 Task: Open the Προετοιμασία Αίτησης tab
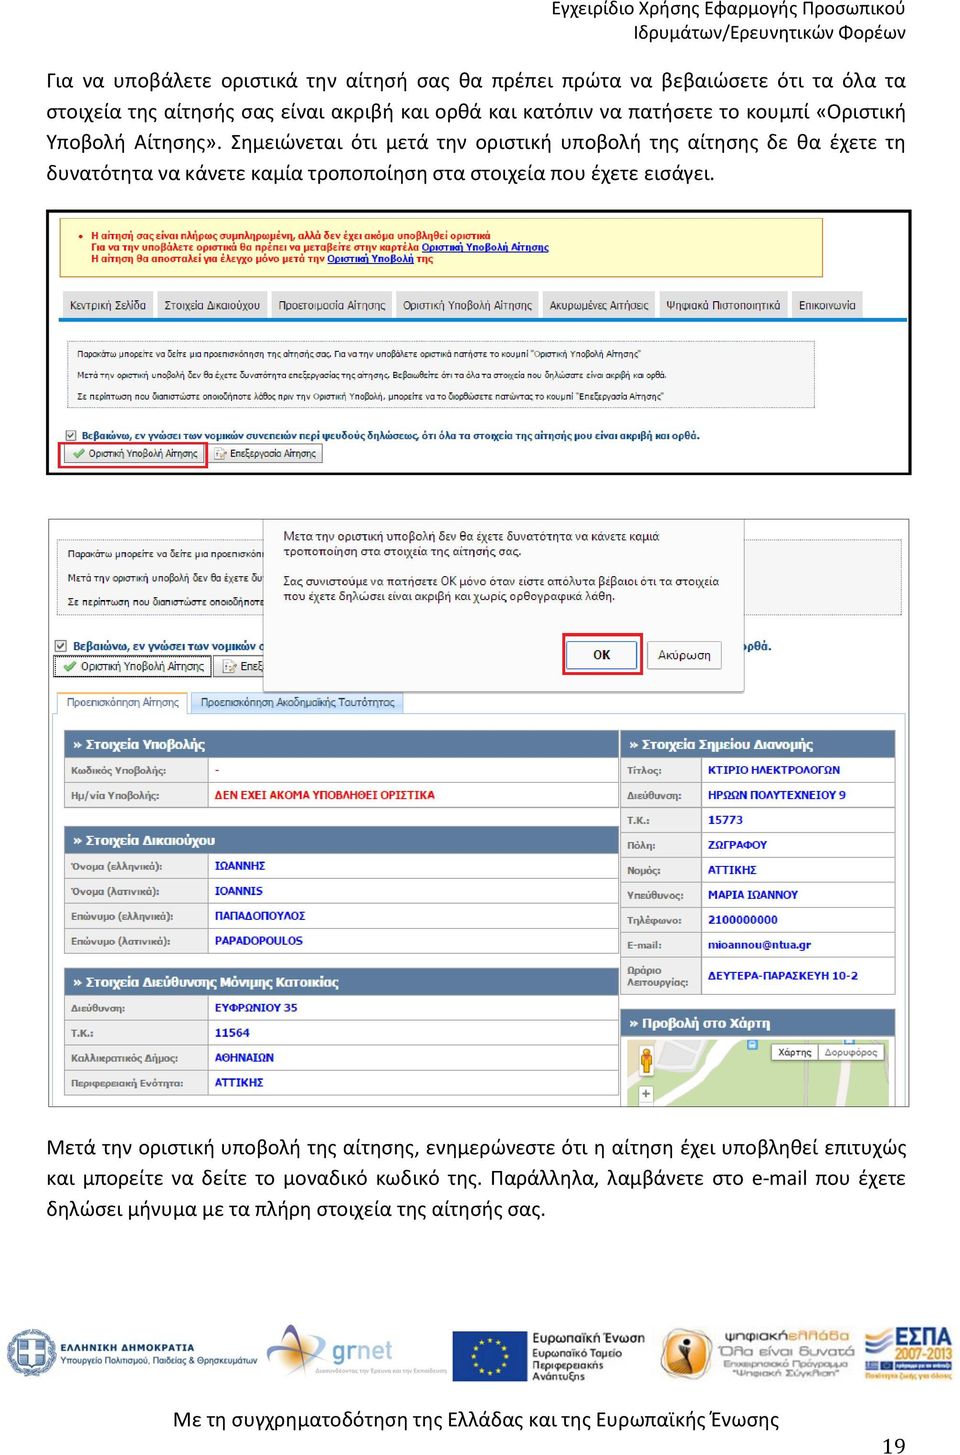coord(332,305)
